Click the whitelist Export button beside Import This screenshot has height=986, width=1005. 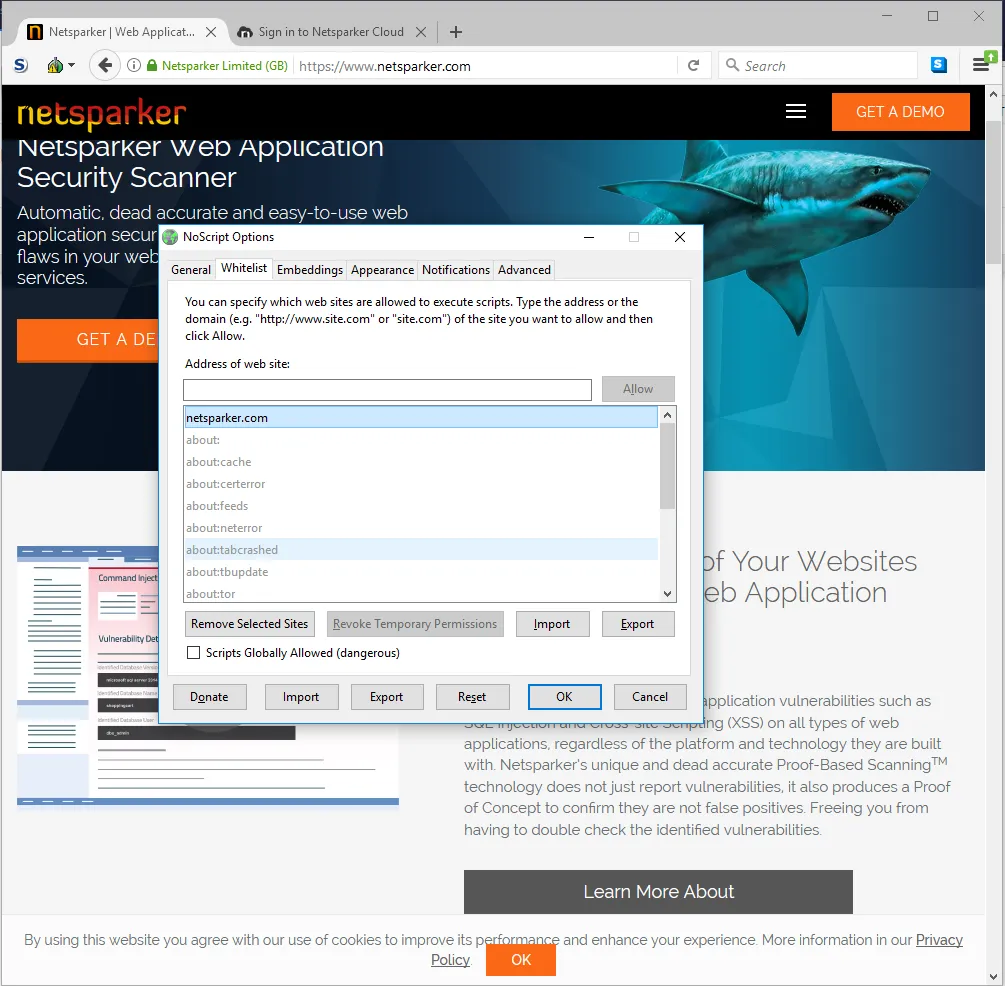point(638,624)
